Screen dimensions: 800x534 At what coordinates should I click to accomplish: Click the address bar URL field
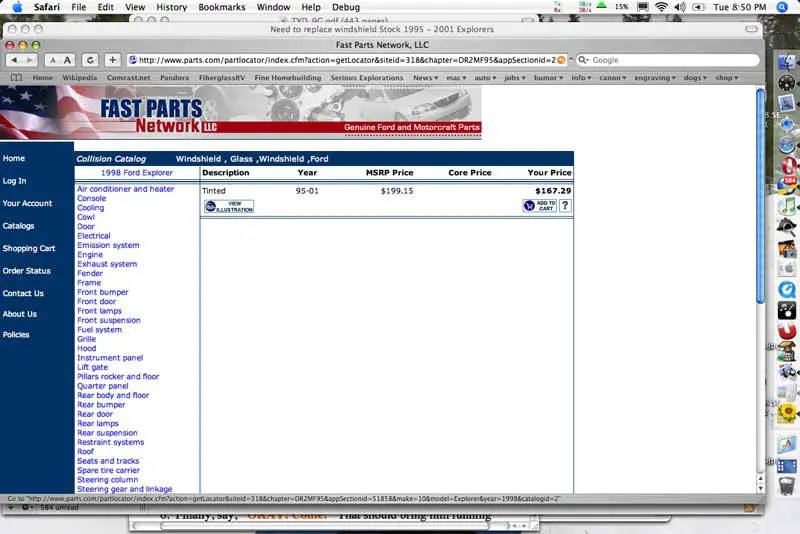point(346,60)
